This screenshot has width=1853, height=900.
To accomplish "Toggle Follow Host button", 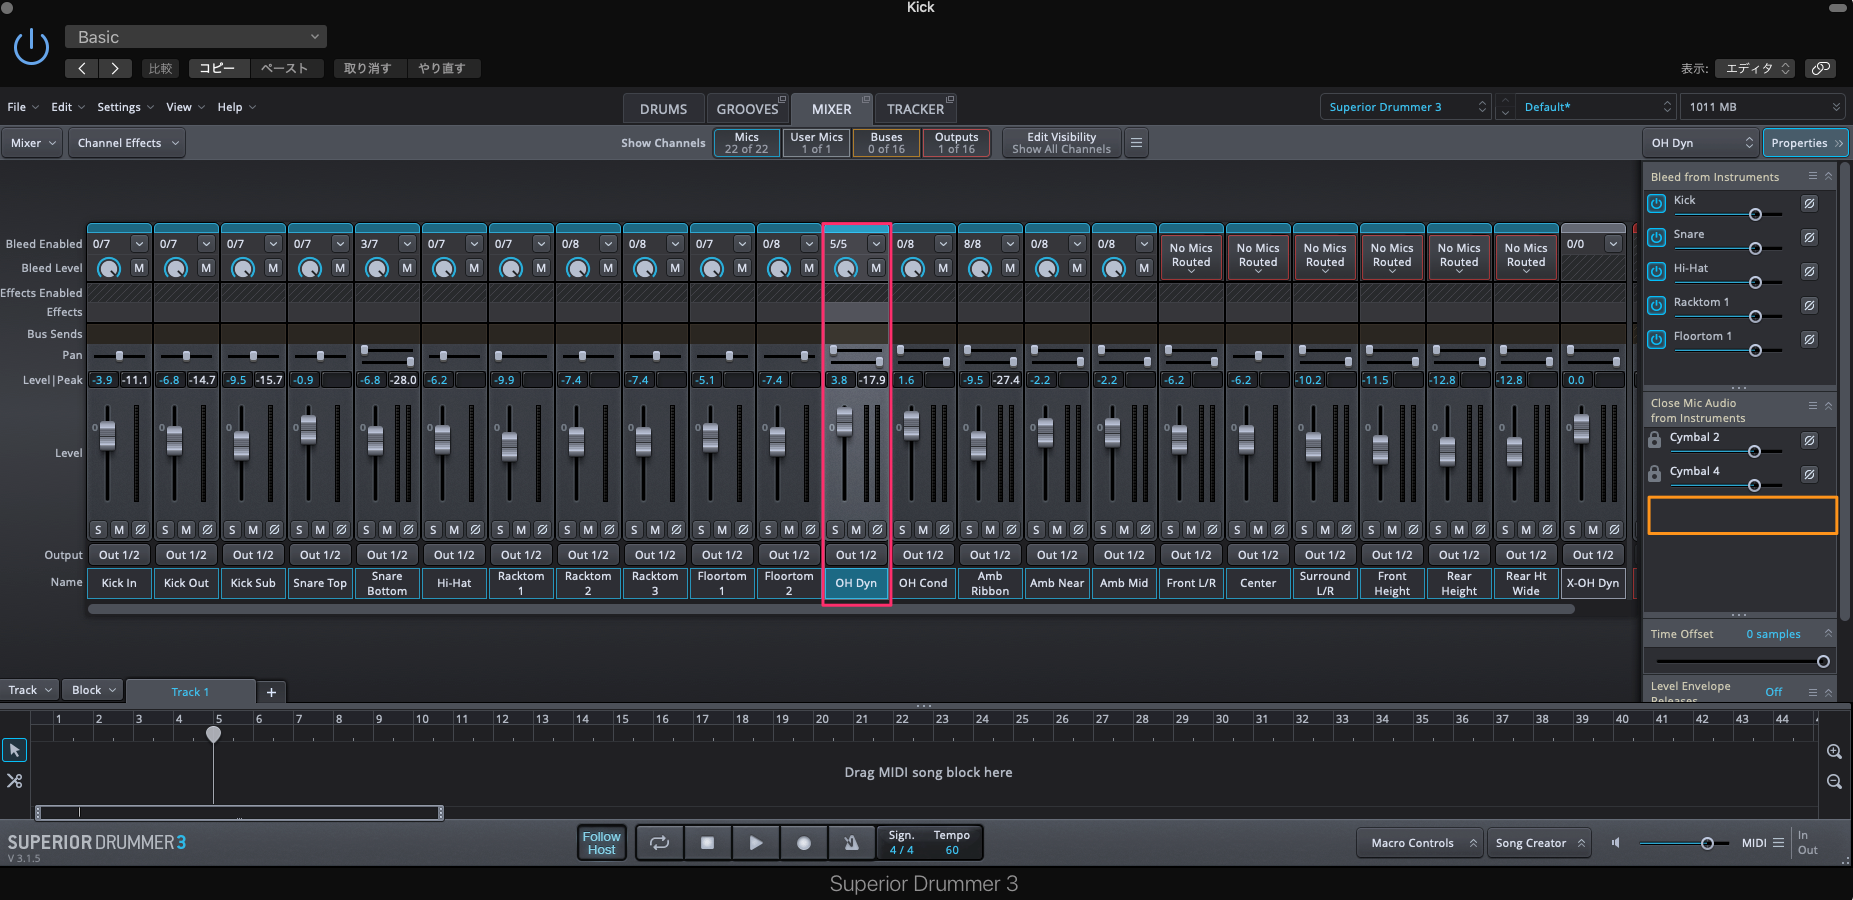I will coord(602,843).
